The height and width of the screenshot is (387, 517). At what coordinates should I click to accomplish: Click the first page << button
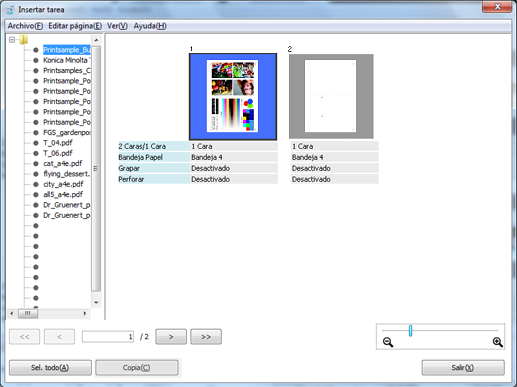point(25,337)
